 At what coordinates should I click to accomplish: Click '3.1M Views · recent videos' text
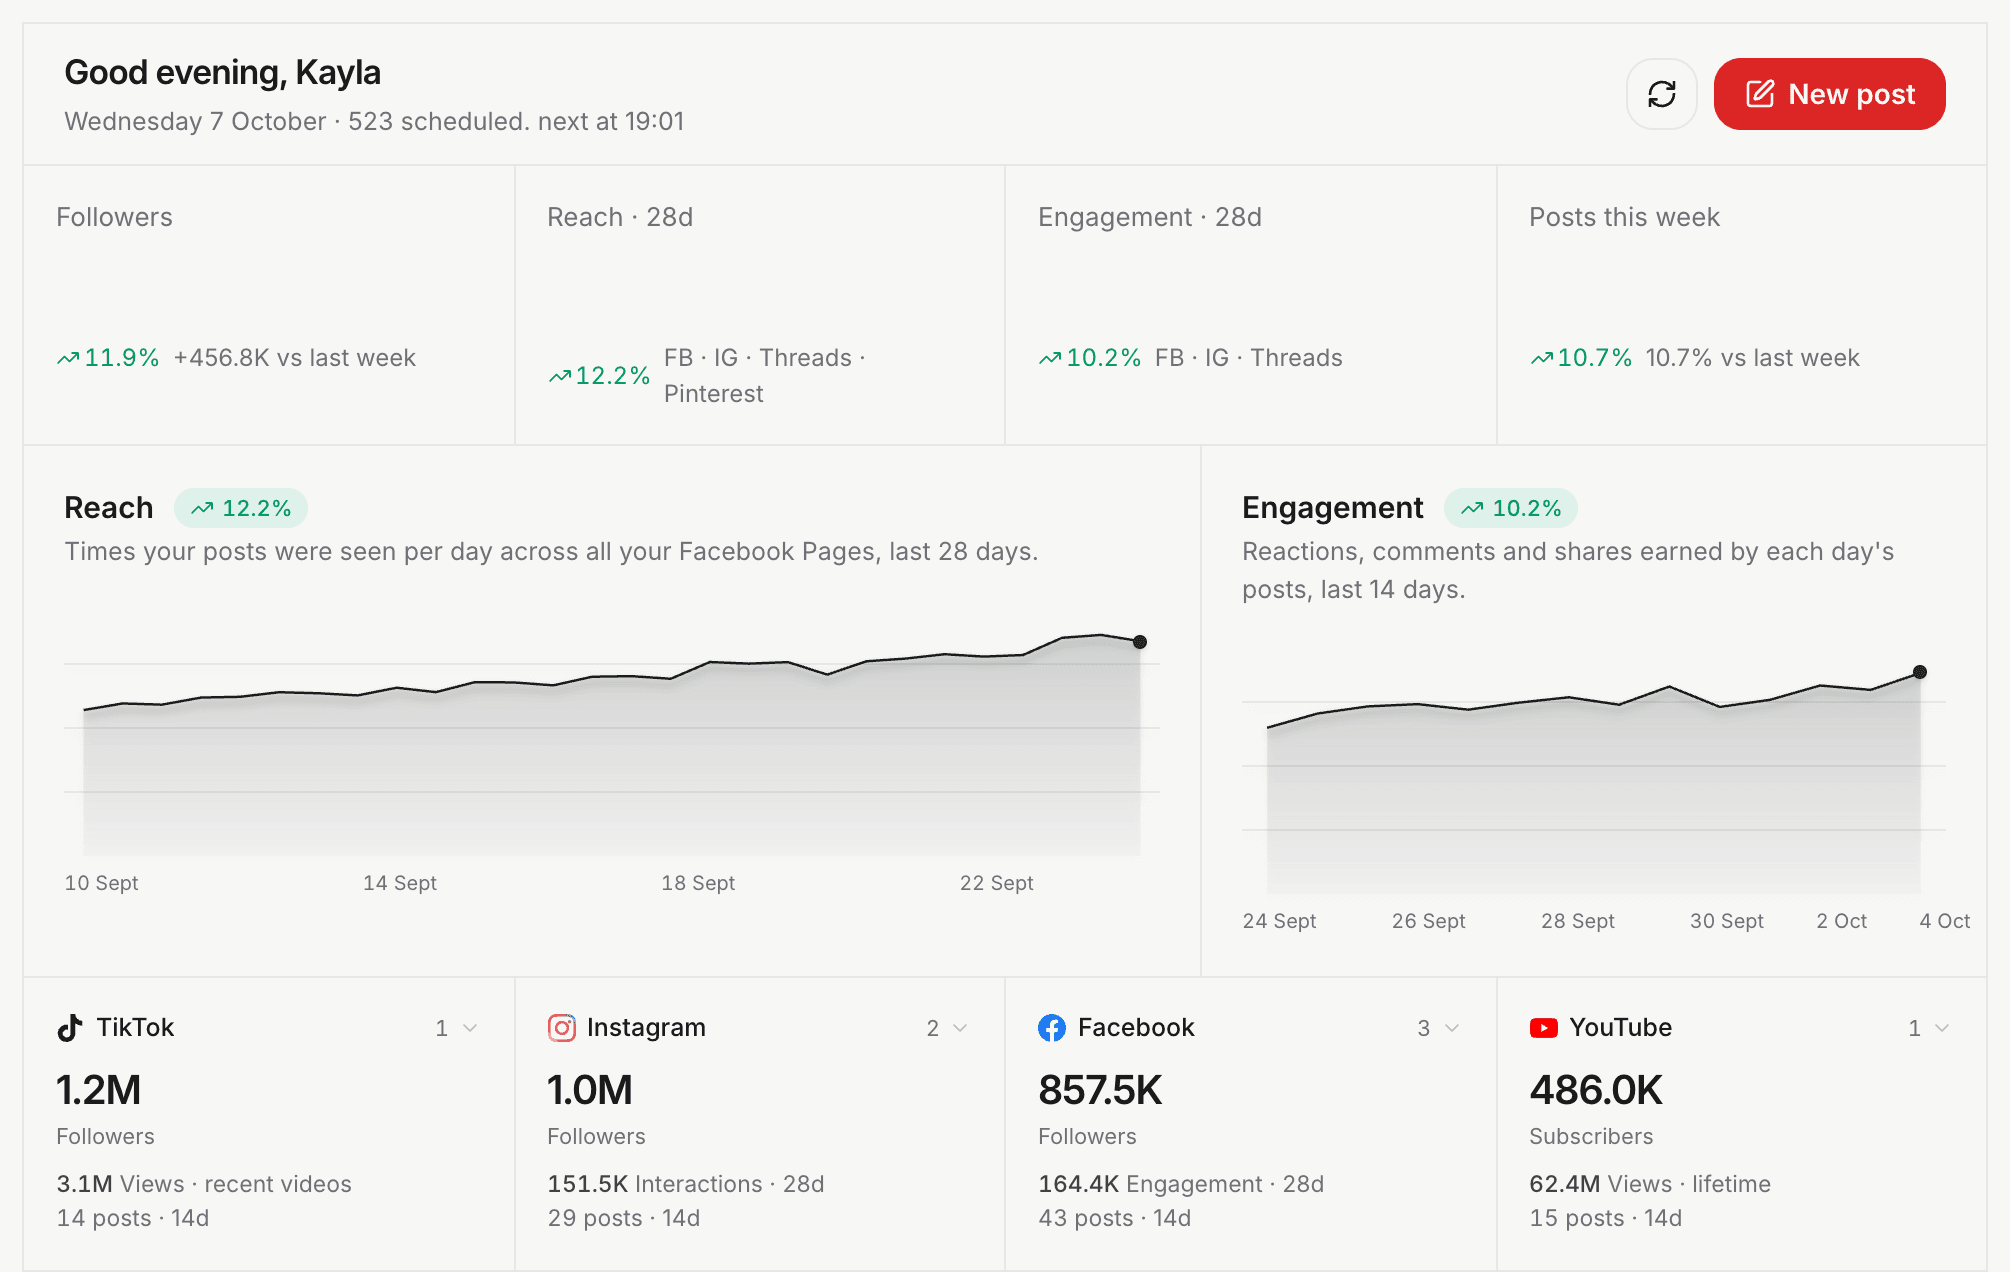pyautogui.click(x=204, y=1184)
